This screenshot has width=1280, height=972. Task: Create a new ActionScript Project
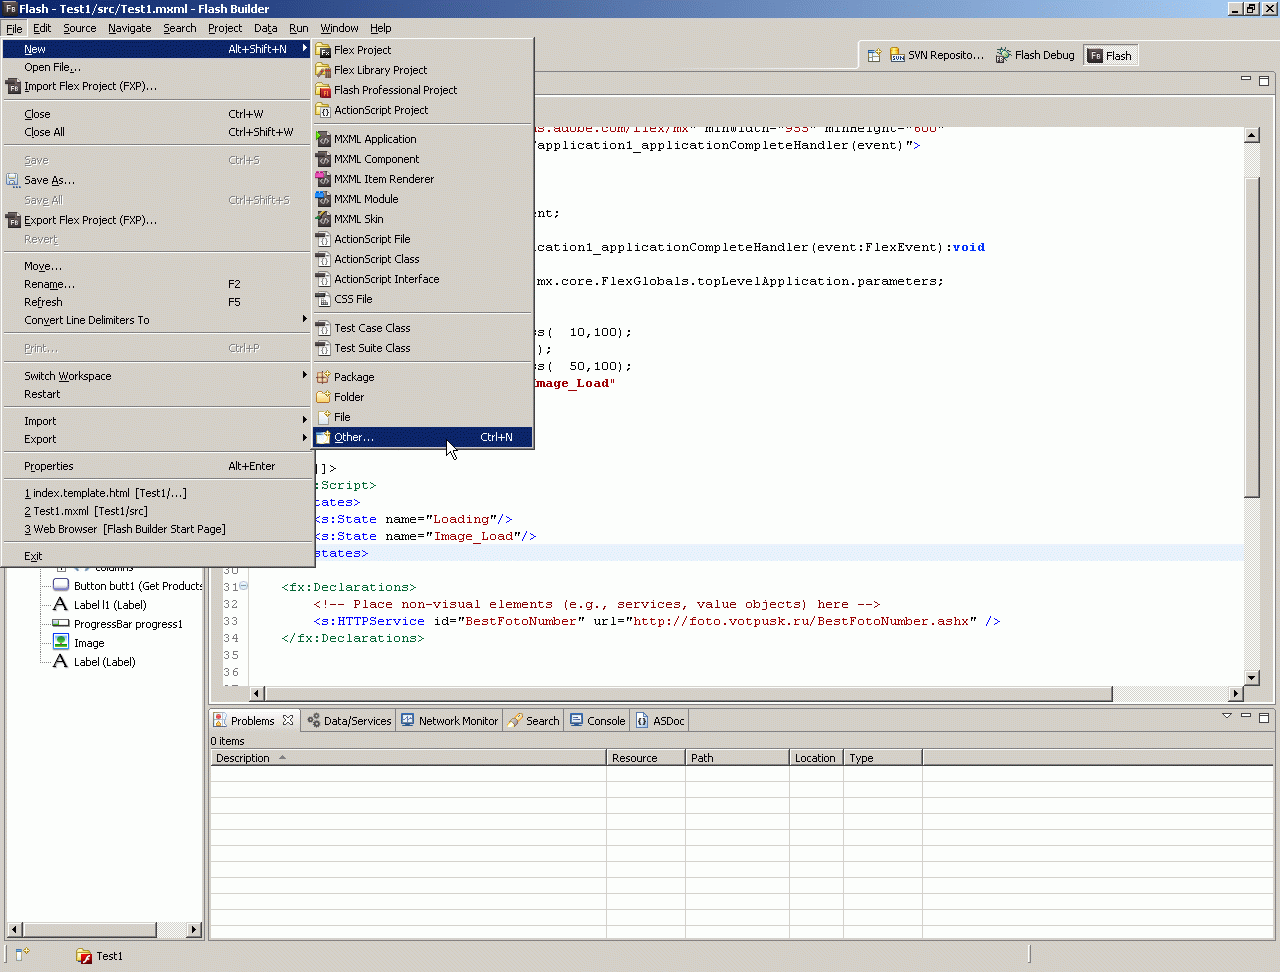coord(423,110)
